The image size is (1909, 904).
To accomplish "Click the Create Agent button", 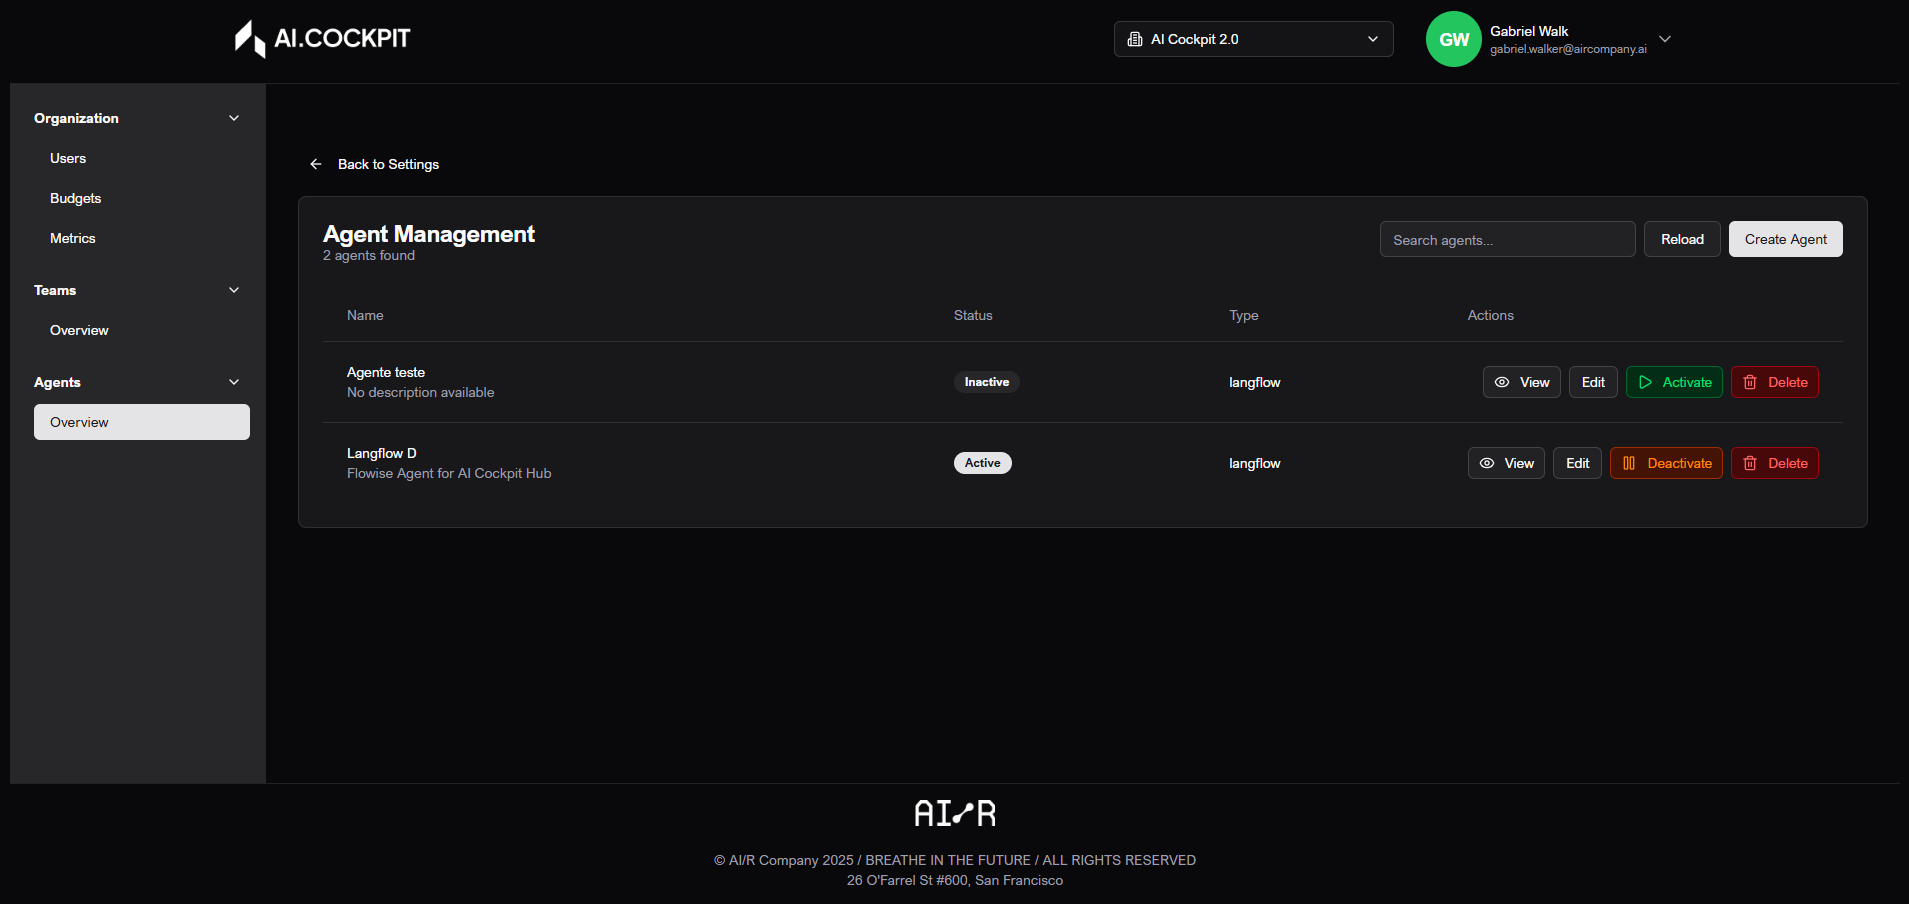I will 1785,239.
